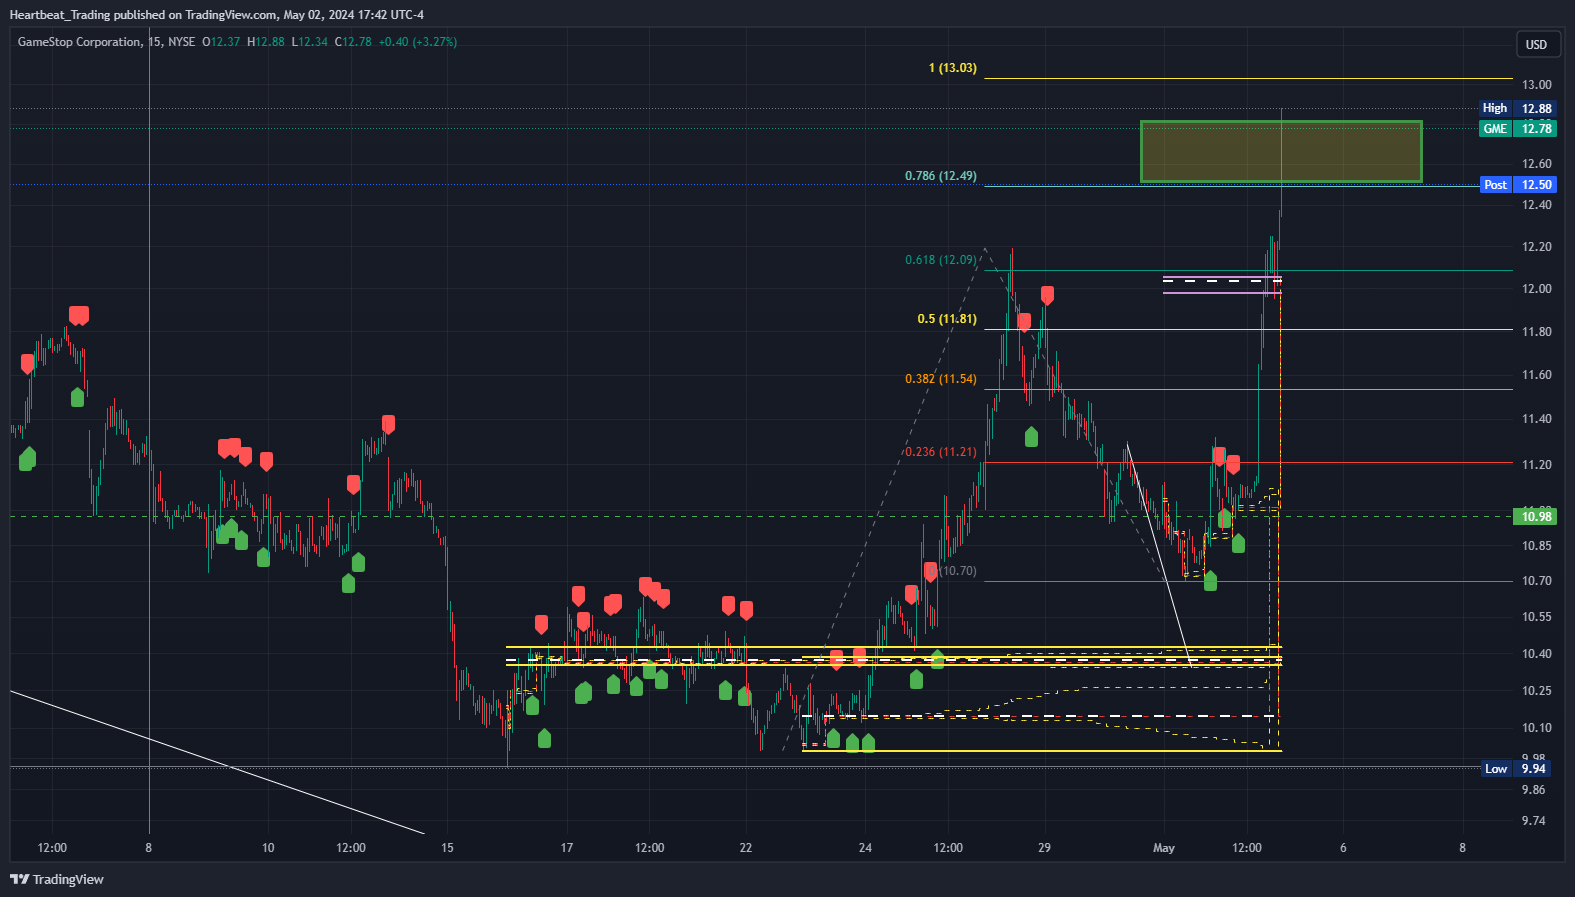Select the GameStop Corporation symbol title
This screenshot has width=1575, height=897.
[79, 42]
